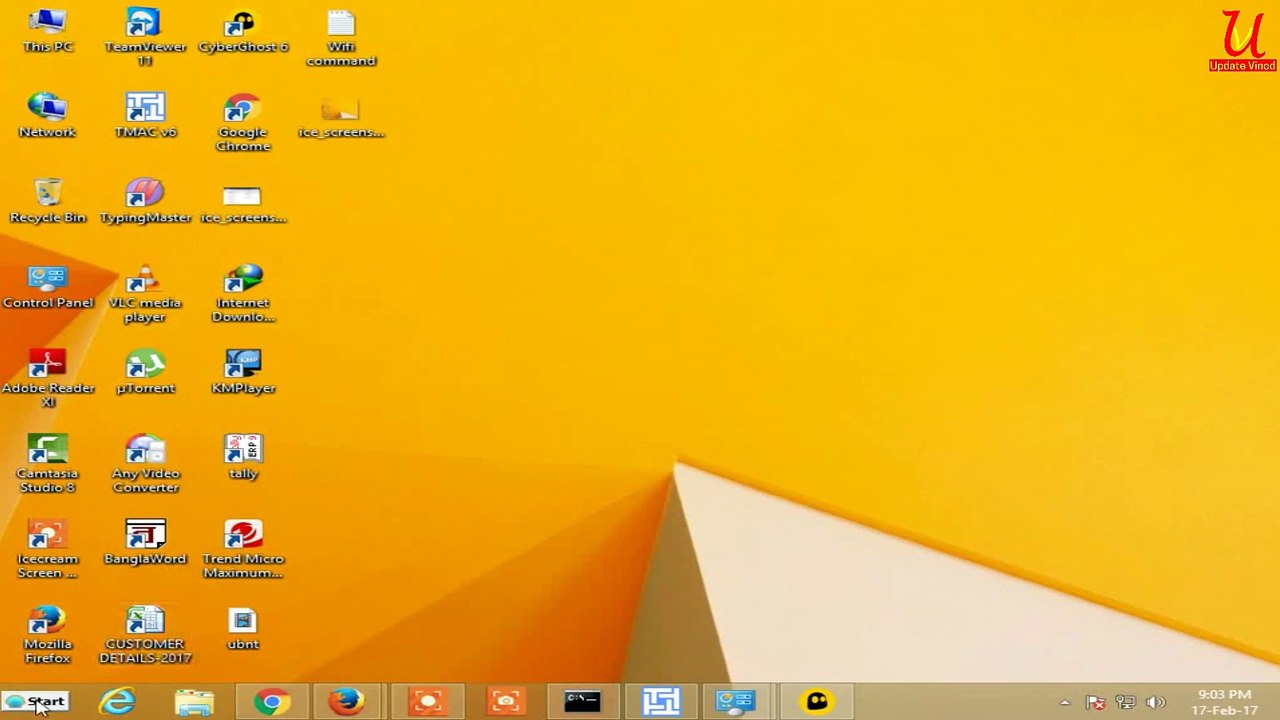The image size is (1280, 720).
Task: Select the BanglaWord desktop shortcut
Action: click(x=145, y=543)
